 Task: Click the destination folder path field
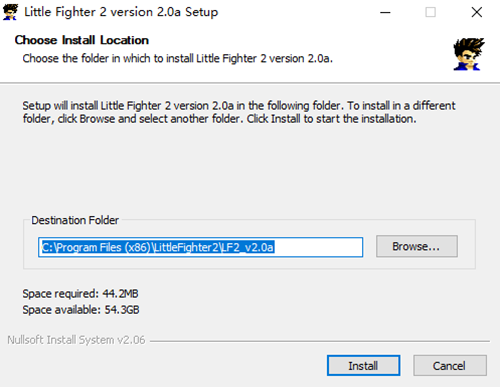[x=200, y=247]
